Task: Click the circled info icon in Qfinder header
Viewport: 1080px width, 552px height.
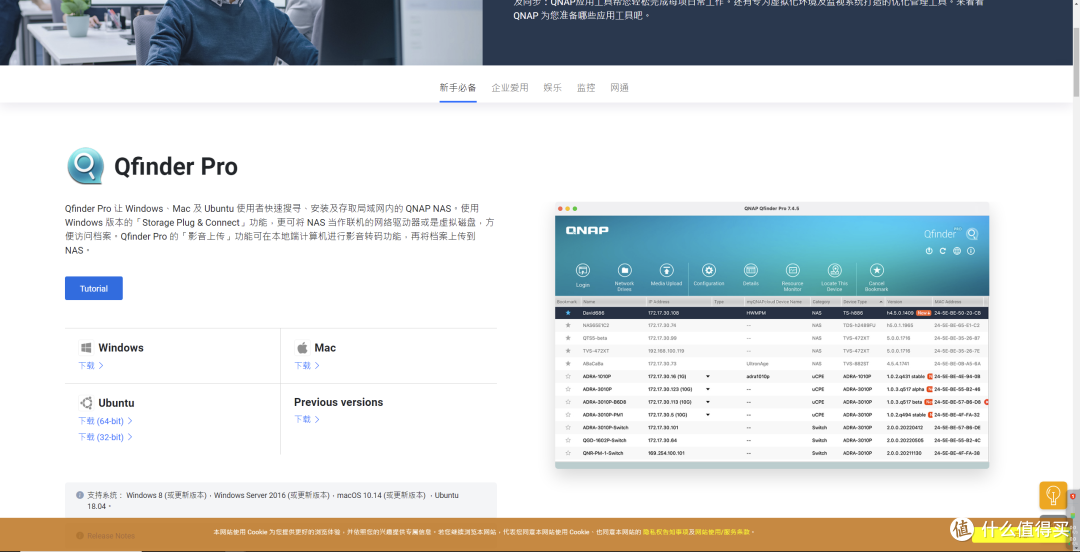Action: tap(971, 251)
